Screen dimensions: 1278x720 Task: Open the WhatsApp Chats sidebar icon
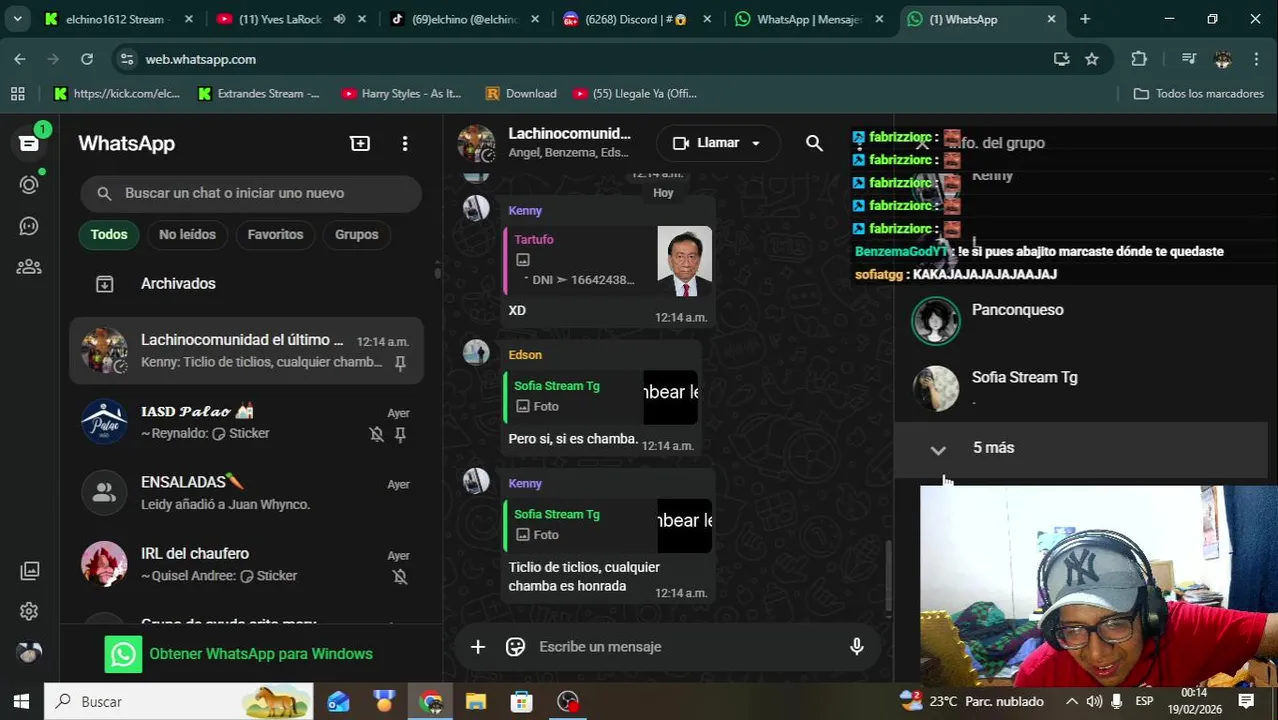[x=29, y=143]
